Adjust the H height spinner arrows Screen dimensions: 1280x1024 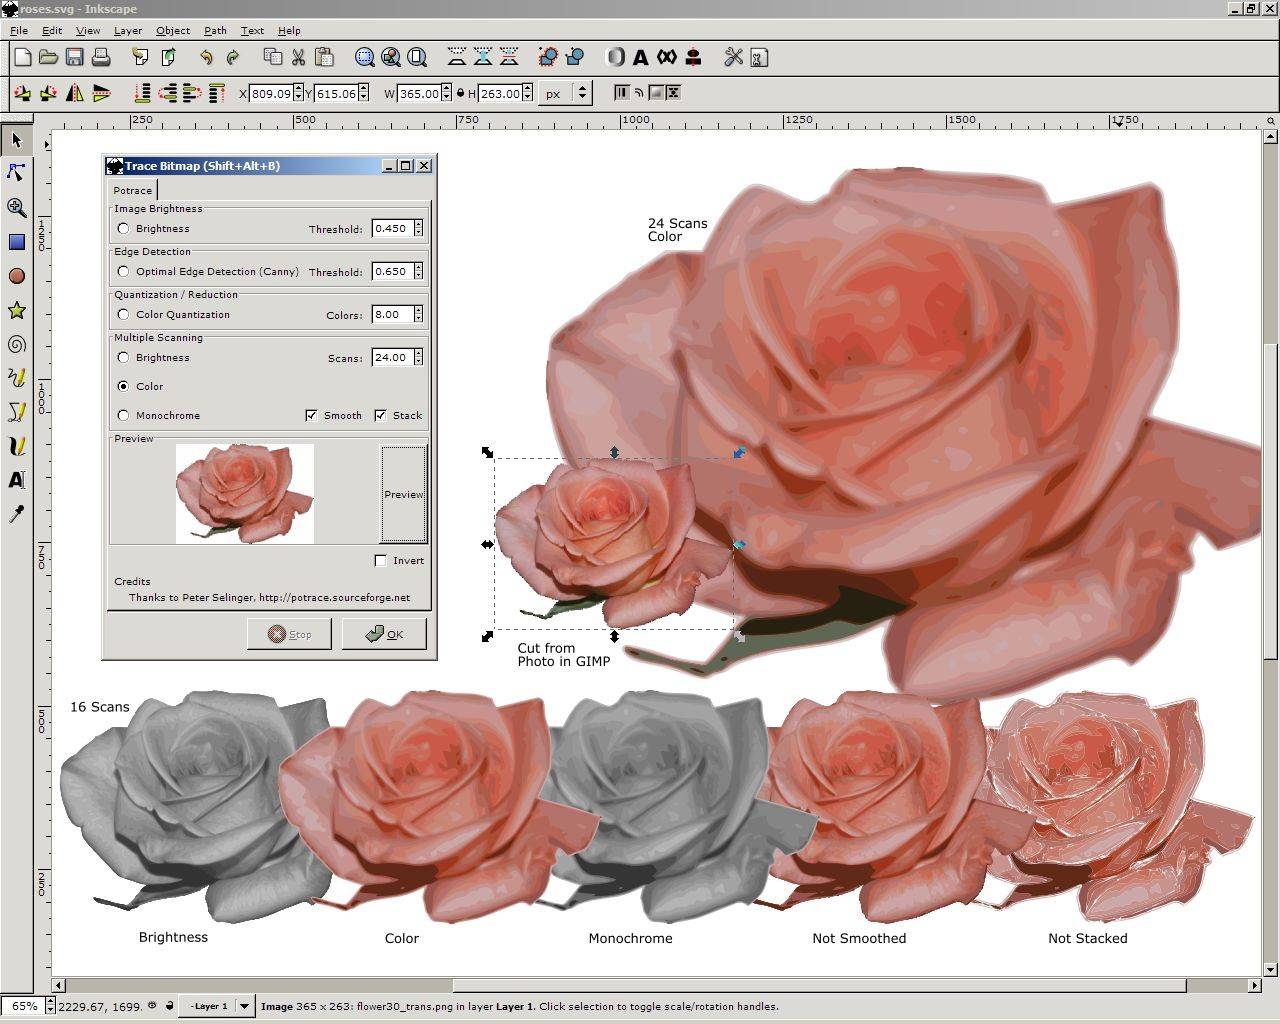click(x=527, y=93)
